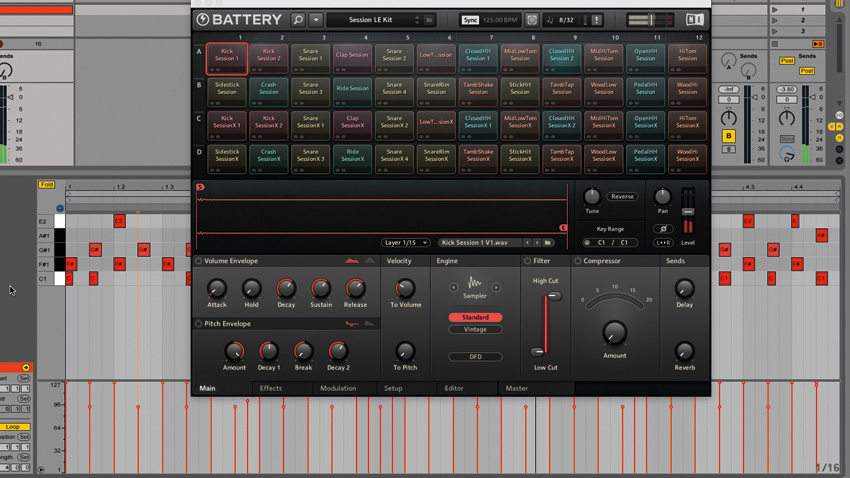Screen dimensions: 850x478
Task: Select previous engine with left arrow
Action: [x=454, y=287]
